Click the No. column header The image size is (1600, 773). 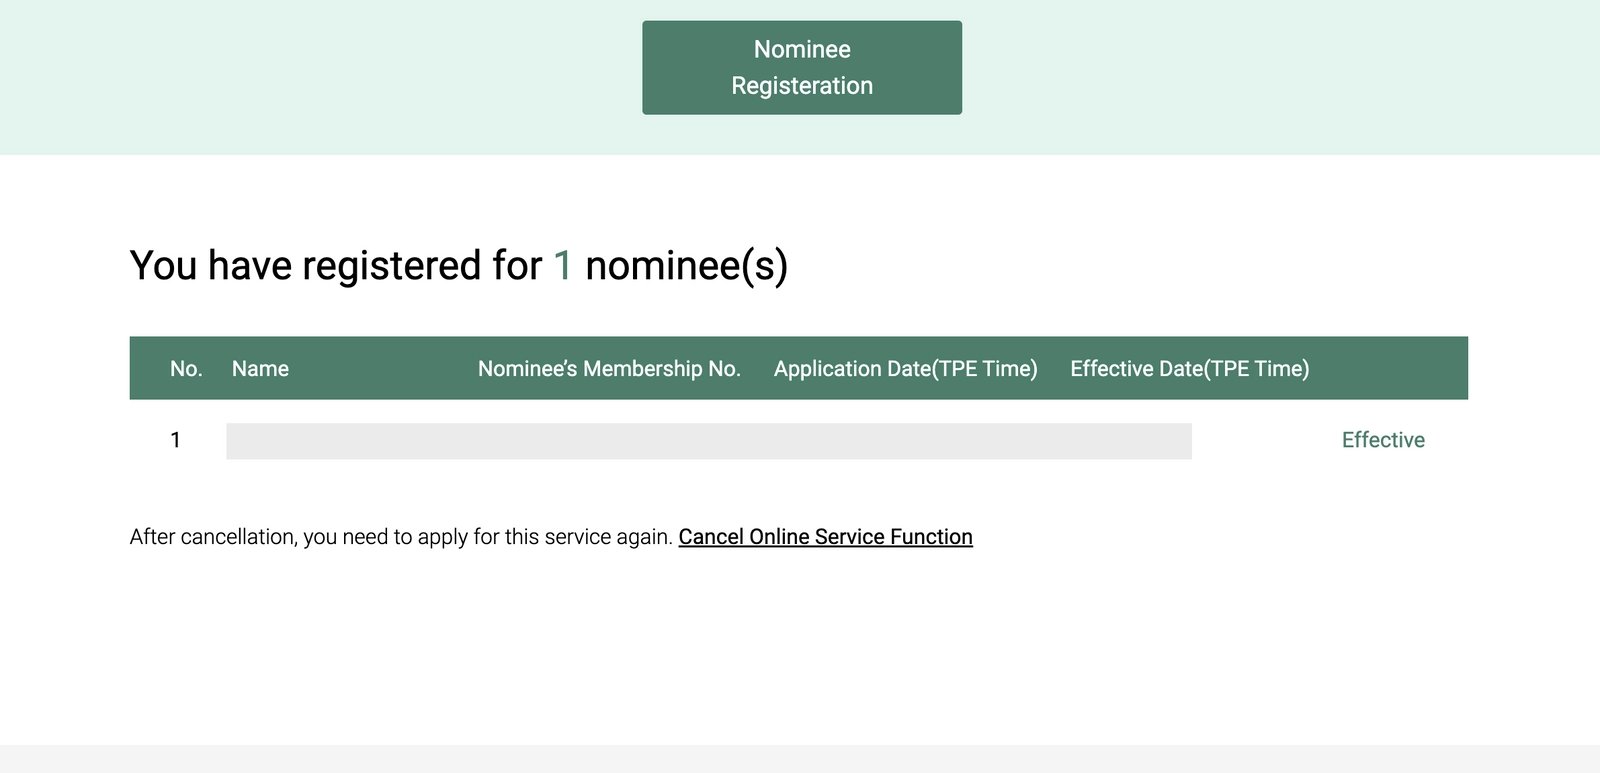[186, 369]
